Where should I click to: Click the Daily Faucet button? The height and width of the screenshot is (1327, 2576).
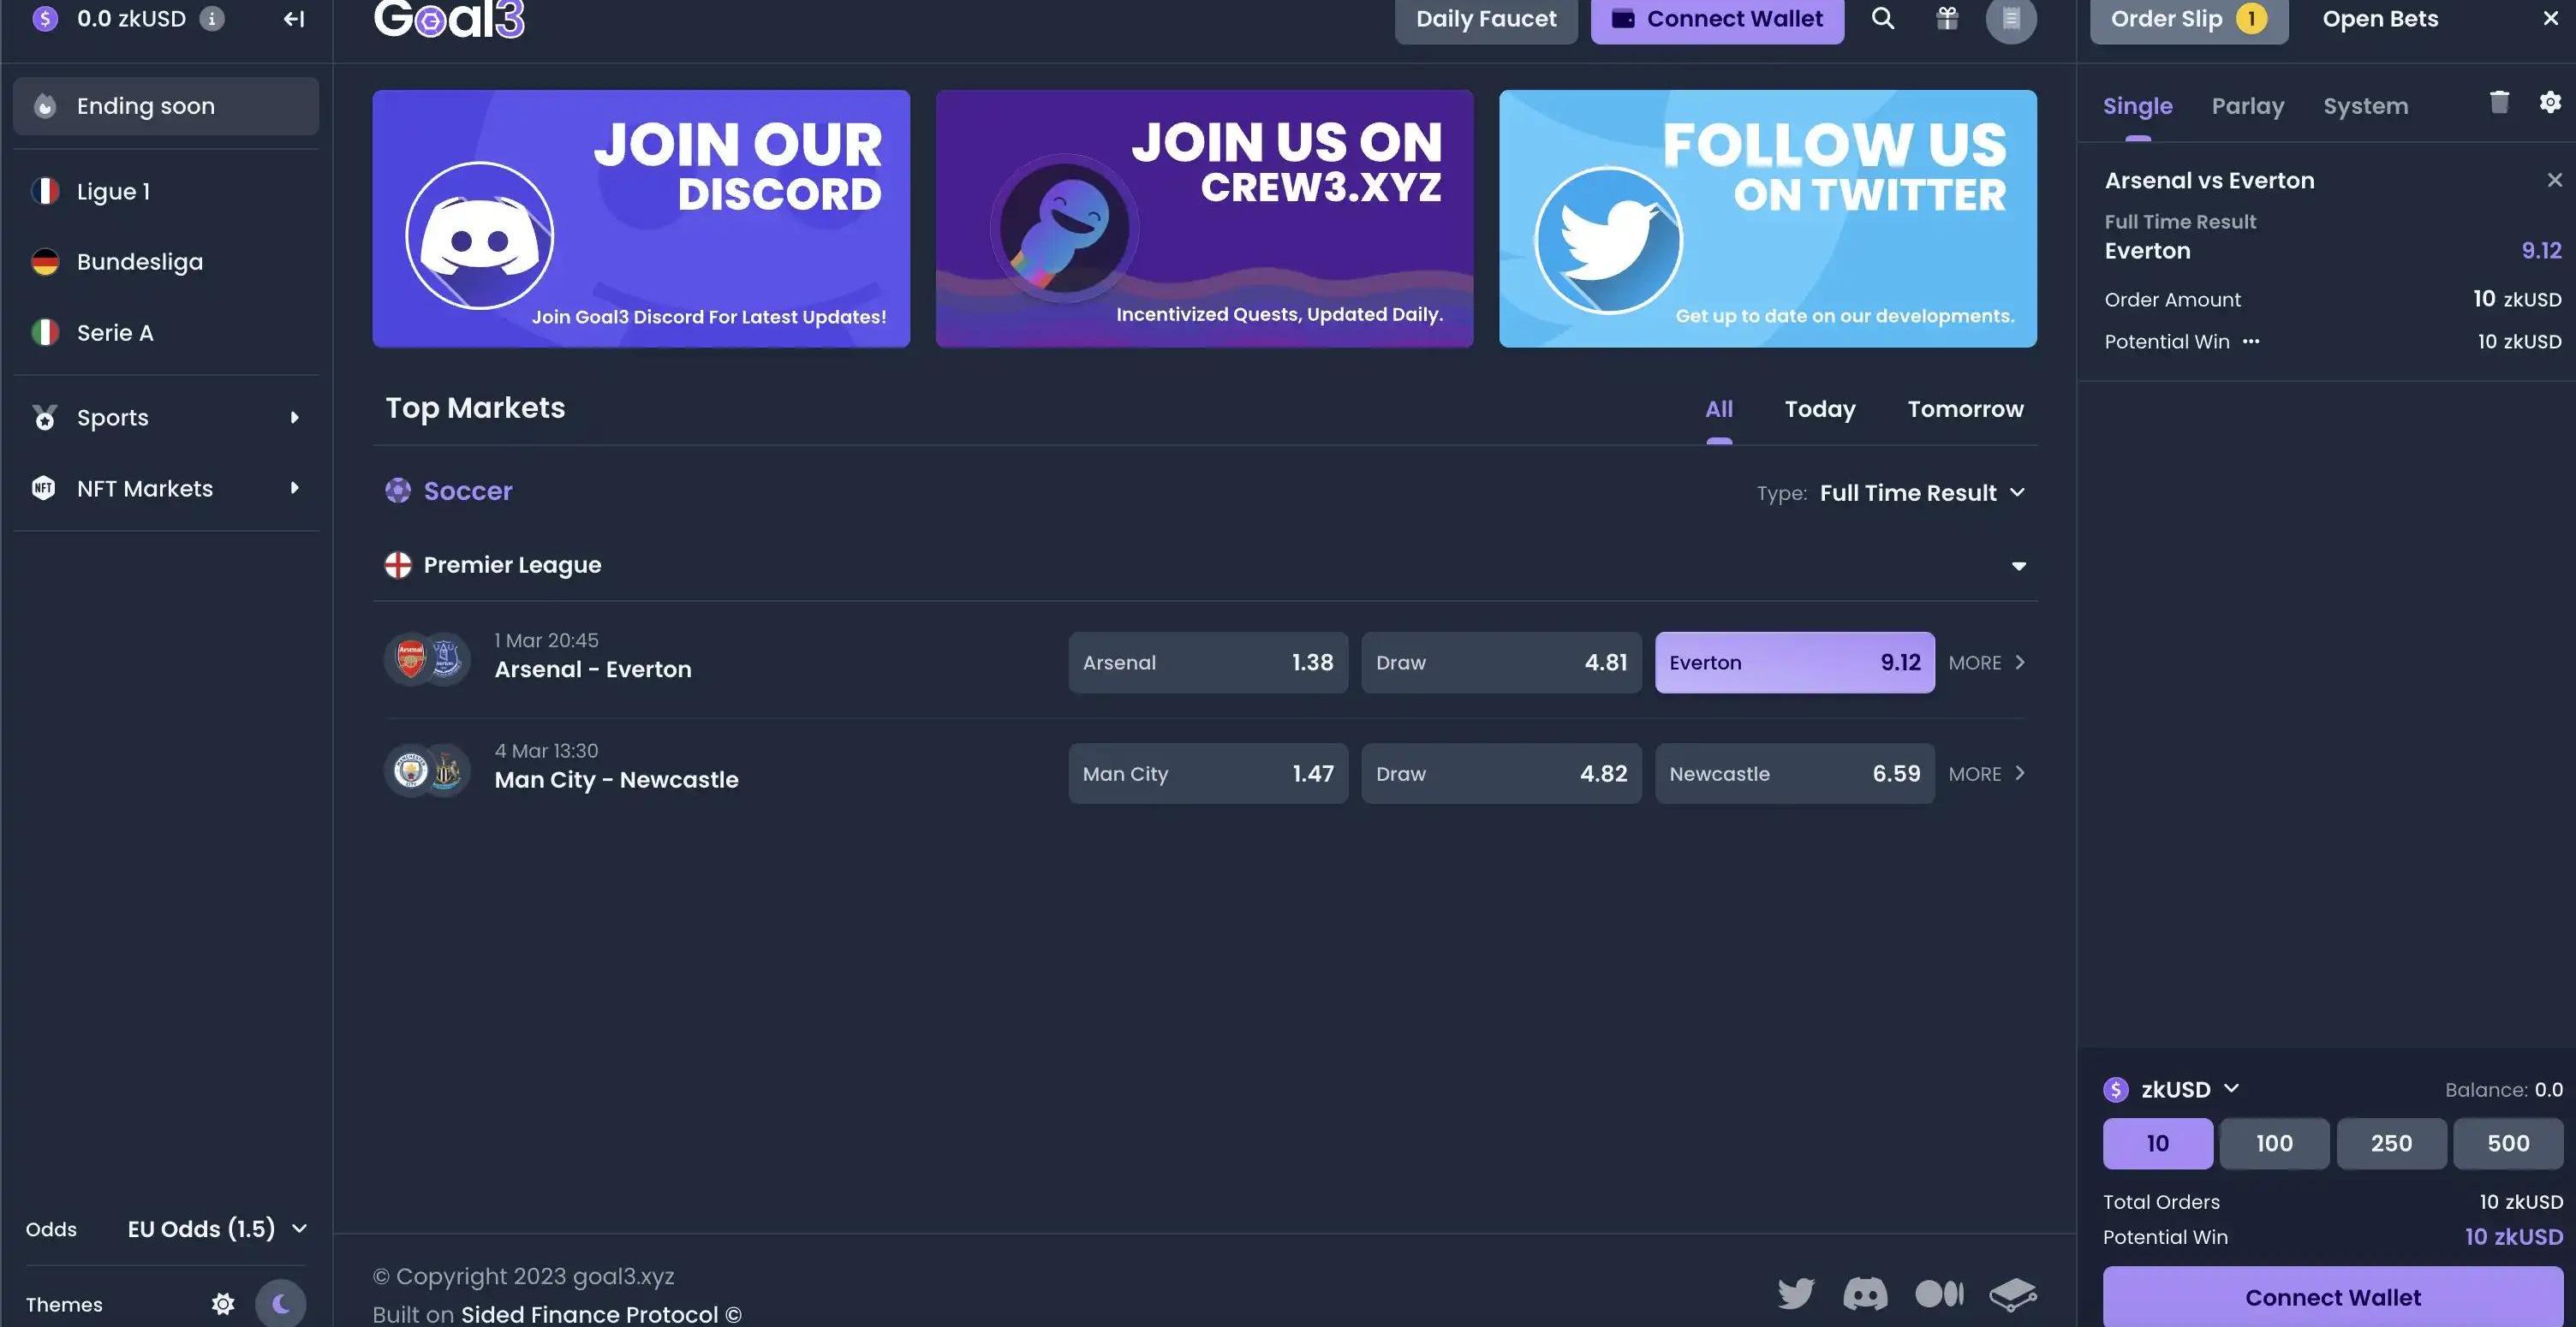[1485, 19]
